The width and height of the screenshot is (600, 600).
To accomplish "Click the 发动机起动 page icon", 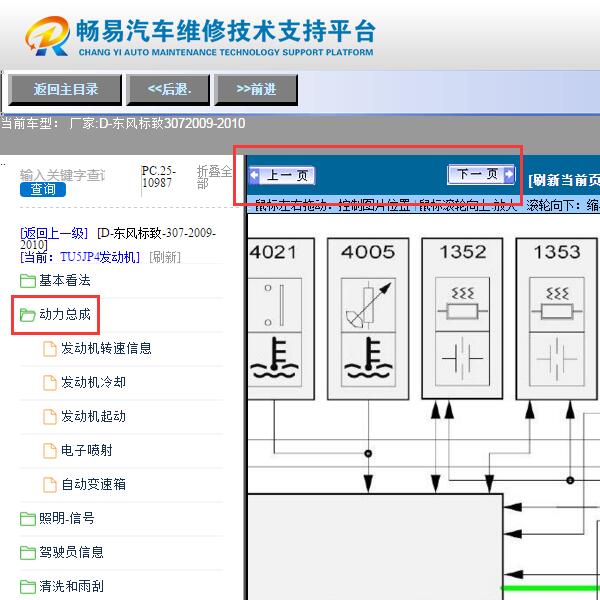I will [x=50, y=417].
